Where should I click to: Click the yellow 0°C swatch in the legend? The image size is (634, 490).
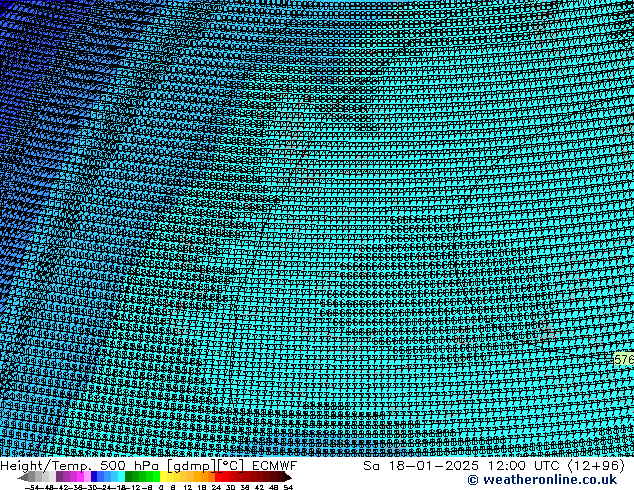[164, 477]
